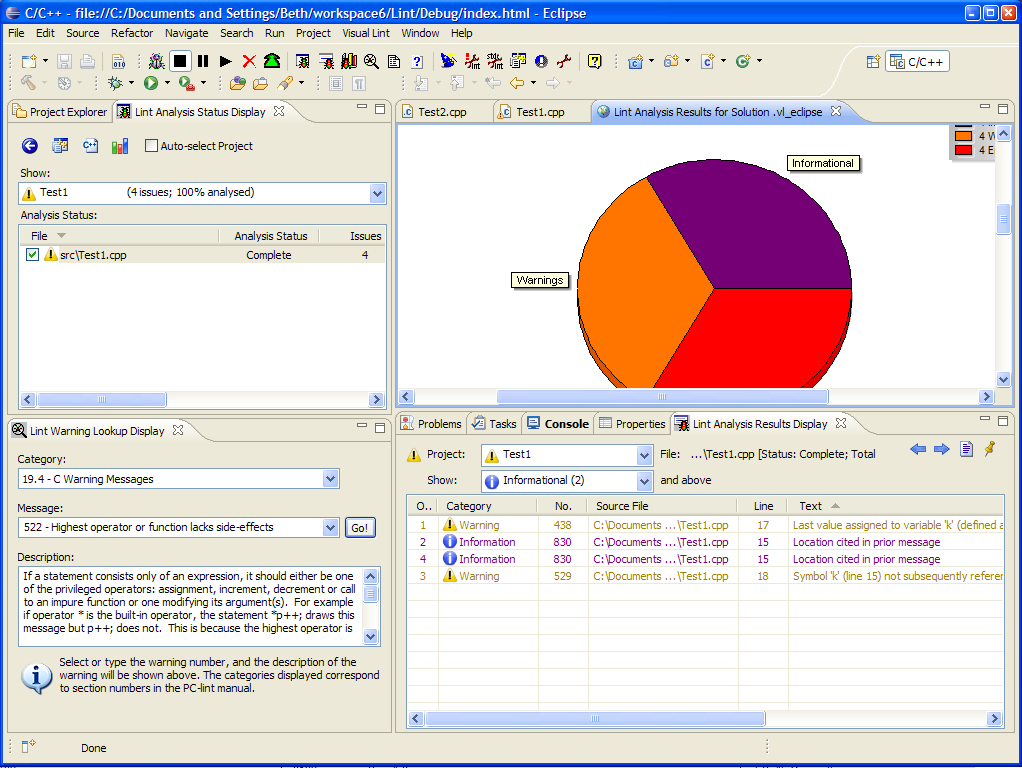Open the Informational (2) severity dropdown
The height and width of the screenshot is (768, 1022).
point(644,481)
